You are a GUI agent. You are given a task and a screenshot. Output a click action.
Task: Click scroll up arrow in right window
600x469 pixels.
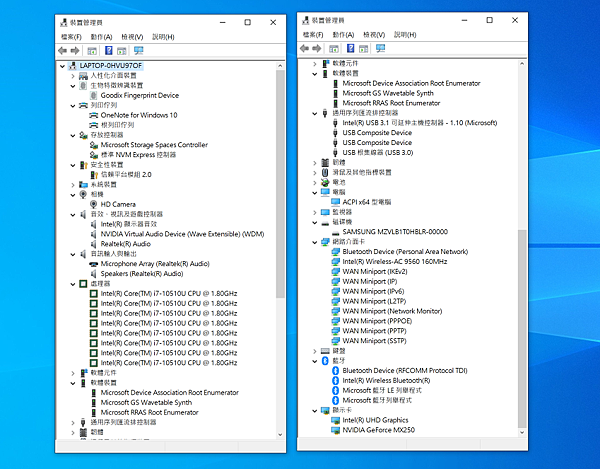pyautogui.click(x=522, y=64)
